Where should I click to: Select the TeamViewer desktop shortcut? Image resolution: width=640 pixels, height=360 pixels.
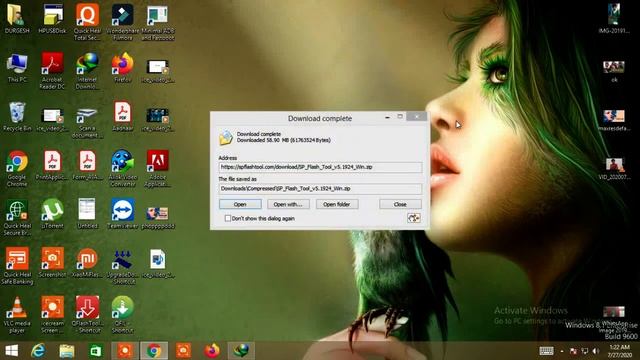[x=122, y=211]
